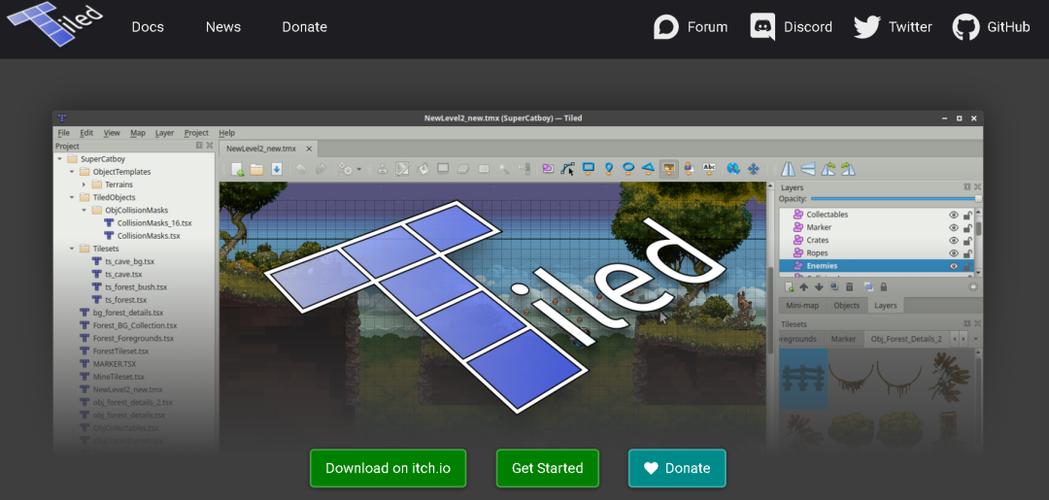Click the Rotate Left toolbar icon
Screen dimensions: 1049x500
tap(828, 169)
